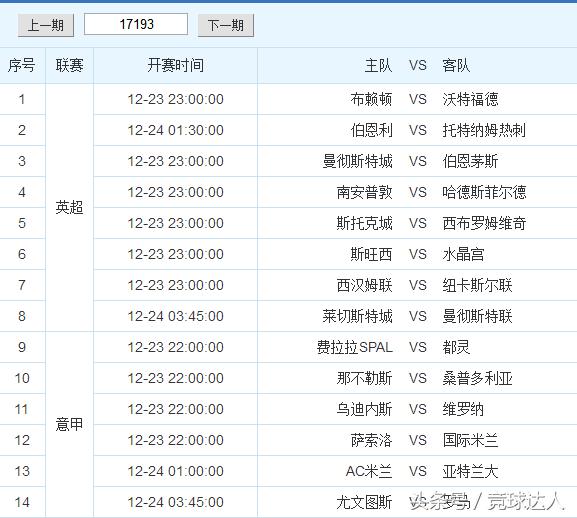The width and height of the screenshot is (577, 518).
Task: Select kickoff time of 莱切斯特城 match
Action: pyautogui.click(x=176, y=316)
